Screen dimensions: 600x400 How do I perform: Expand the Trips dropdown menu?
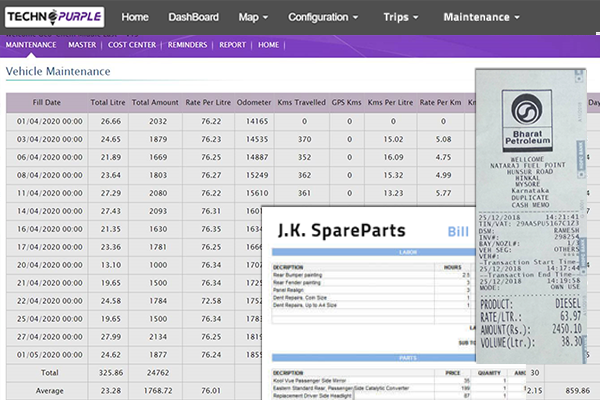coord(401,17)
